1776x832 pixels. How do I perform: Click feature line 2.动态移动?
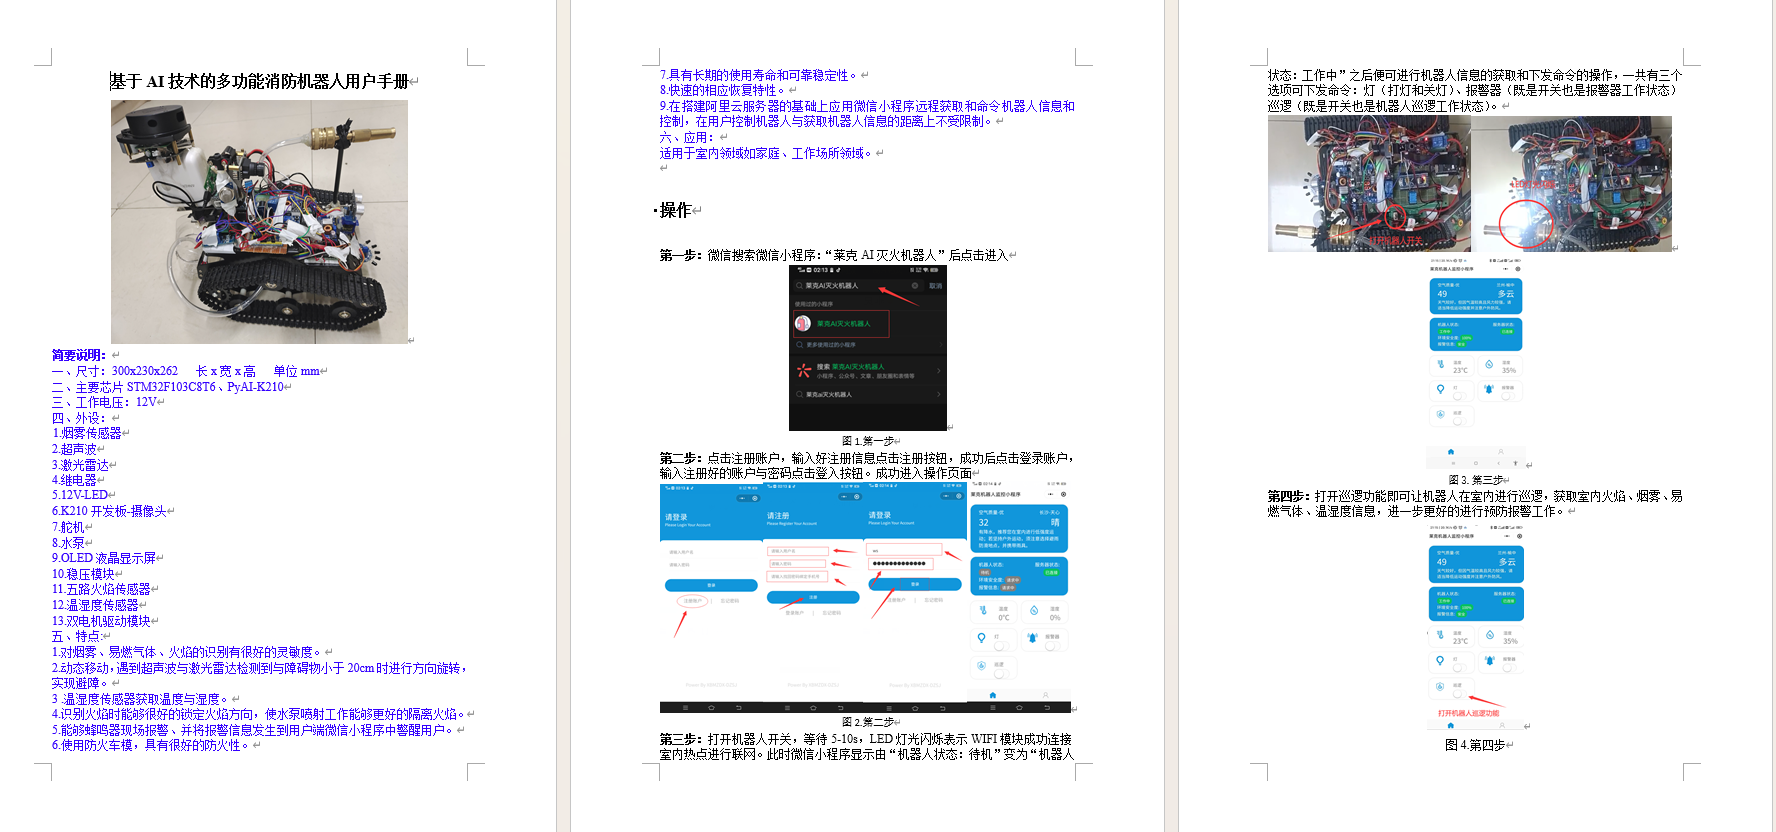click(x=260, y=675)
